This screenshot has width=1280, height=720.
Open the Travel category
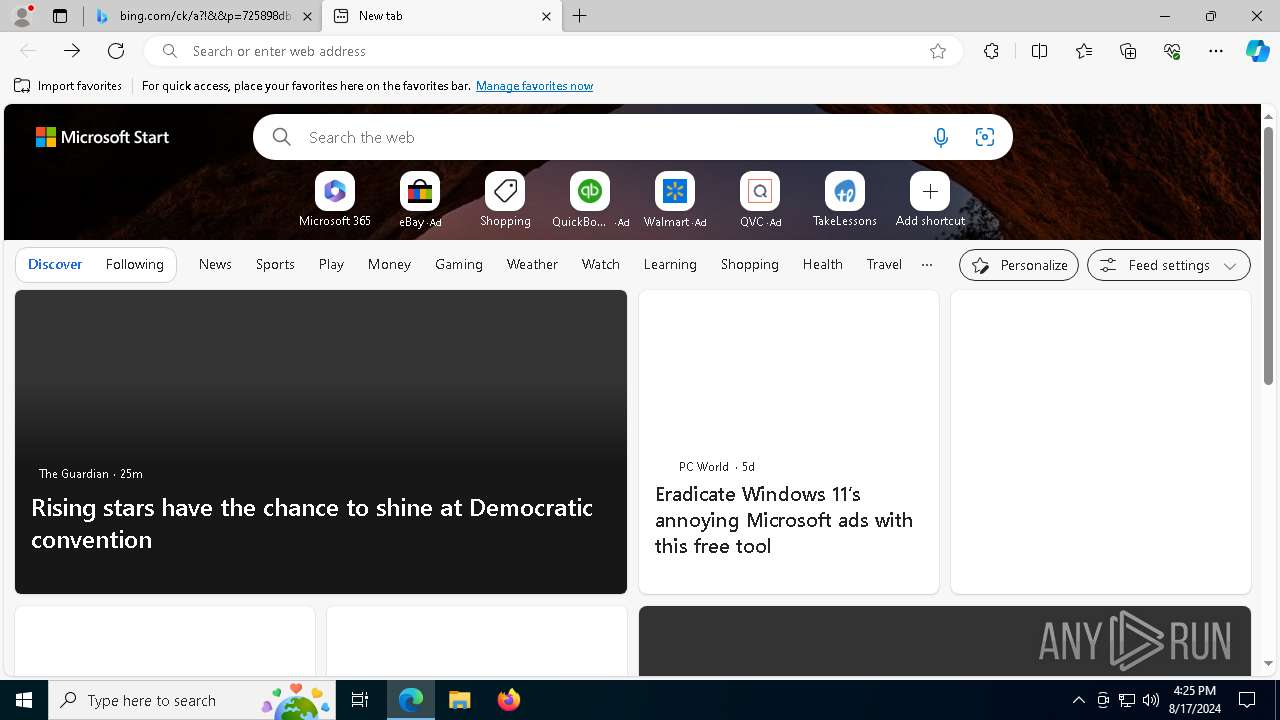pos(884,265)
